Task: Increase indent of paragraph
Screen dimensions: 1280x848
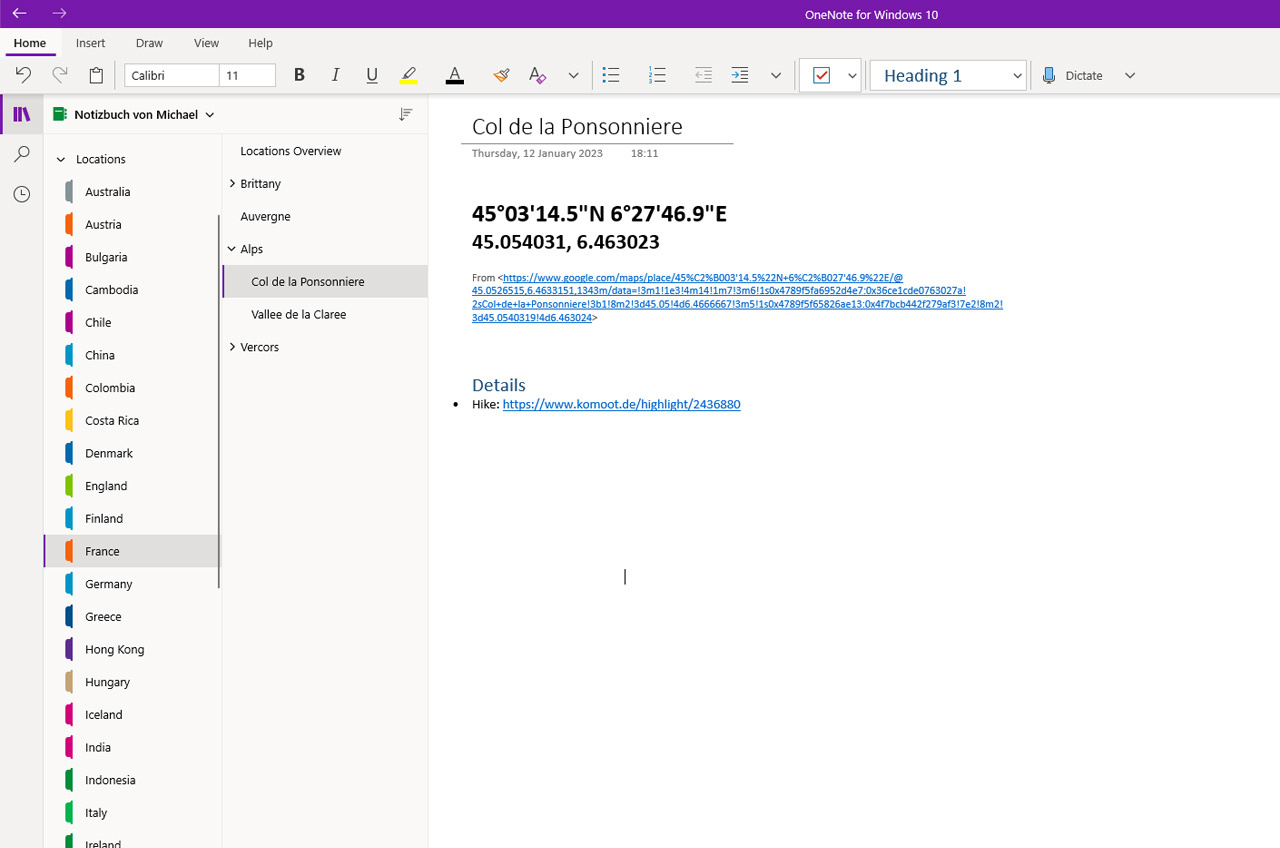Action: 739,75
